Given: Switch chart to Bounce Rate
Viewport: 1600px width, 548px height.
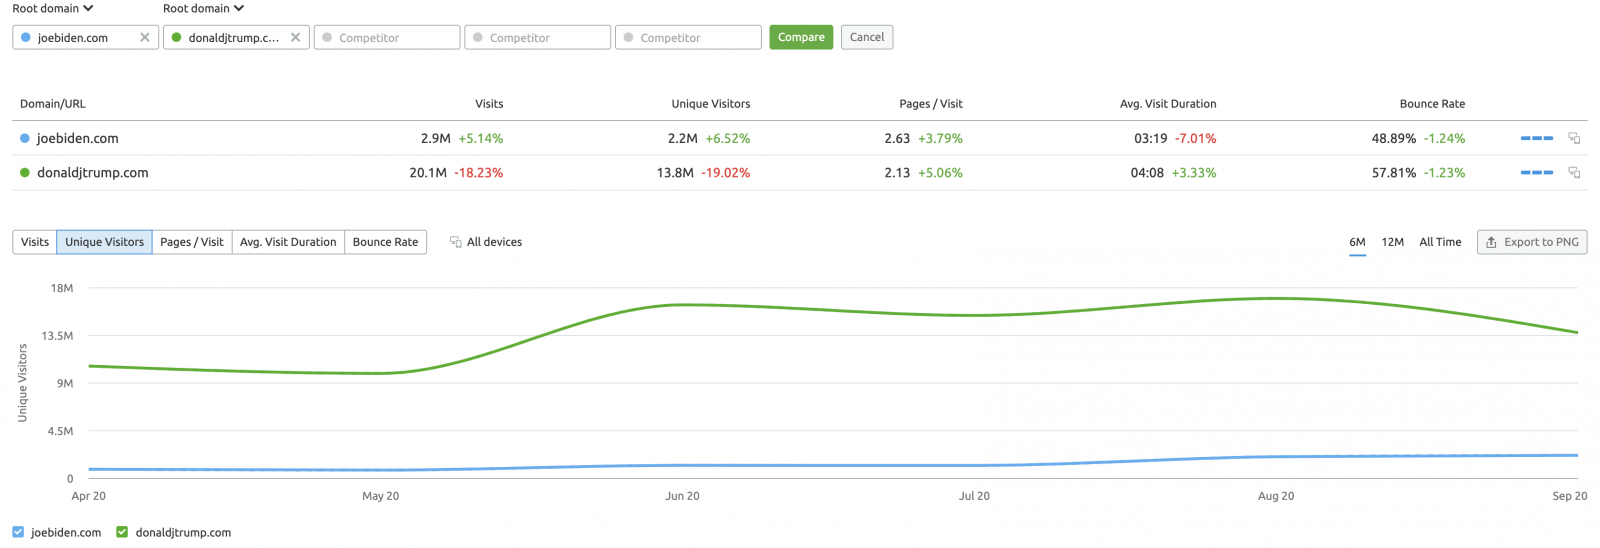Looking at the screenshot, I should click(386, 242).
